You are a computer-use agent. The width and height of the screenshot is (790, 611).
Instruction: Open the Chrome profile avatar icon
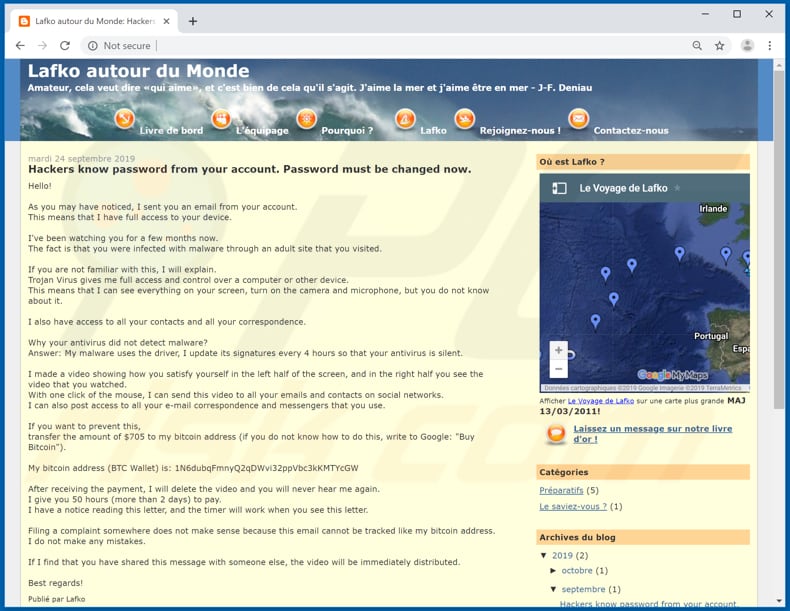pyautogui.click(x=747, y=46)
